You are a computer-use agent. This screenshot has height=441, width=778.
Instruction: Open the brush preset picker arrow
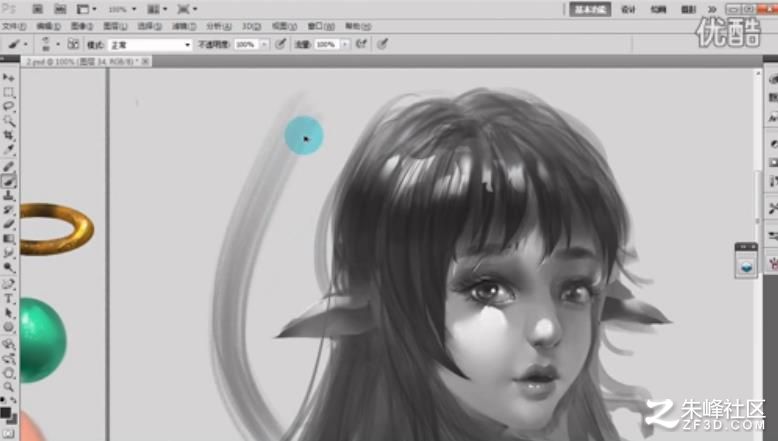pyautogui.click(x=58, y=45)
